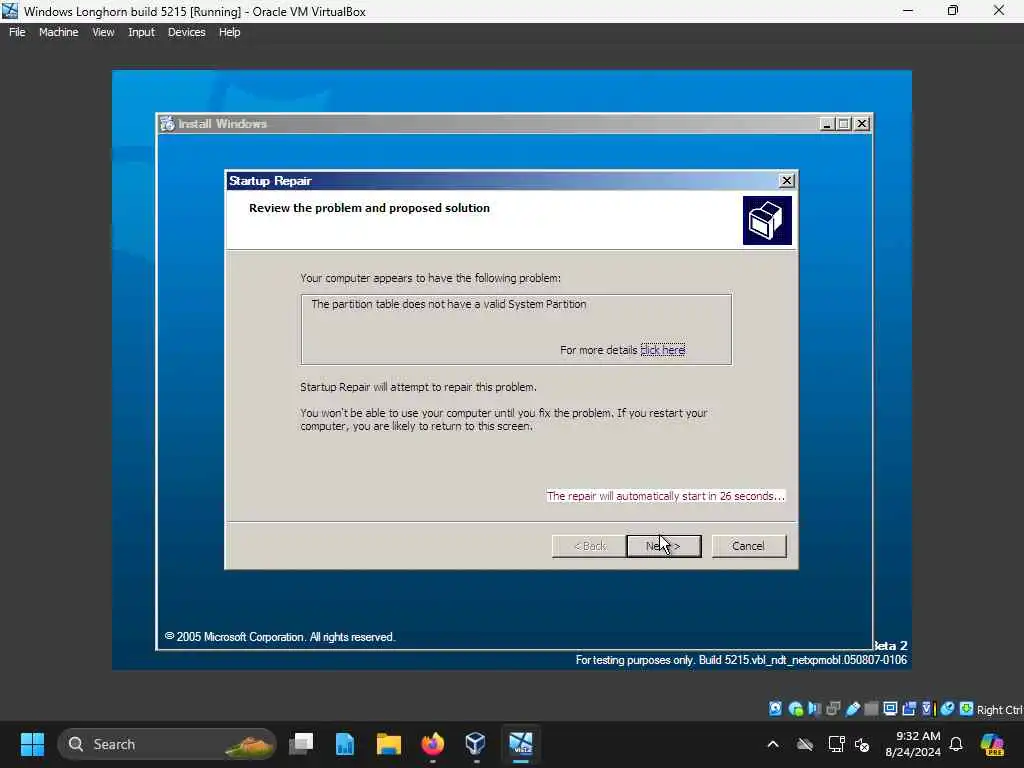Open the Help menu
This screenshot has height=768, width=1024.
click(x=229, y=32)
